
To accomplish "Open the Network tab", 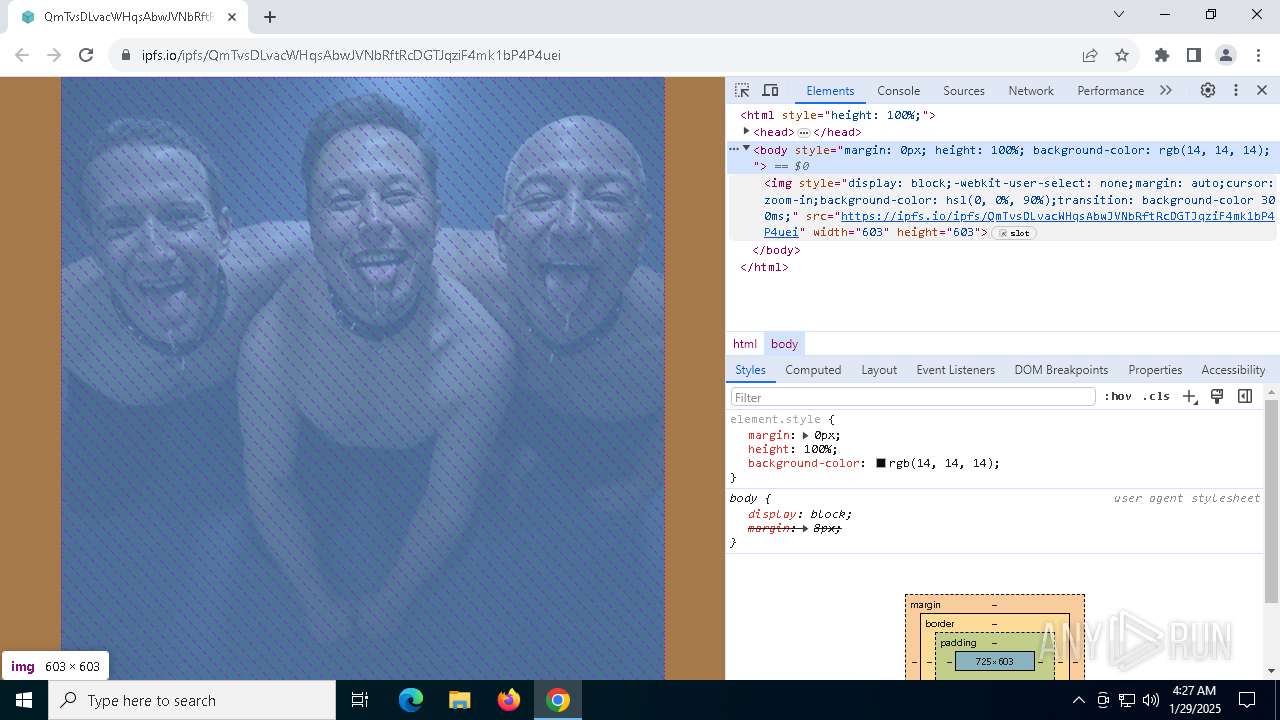I will (x=1031, y=90).
